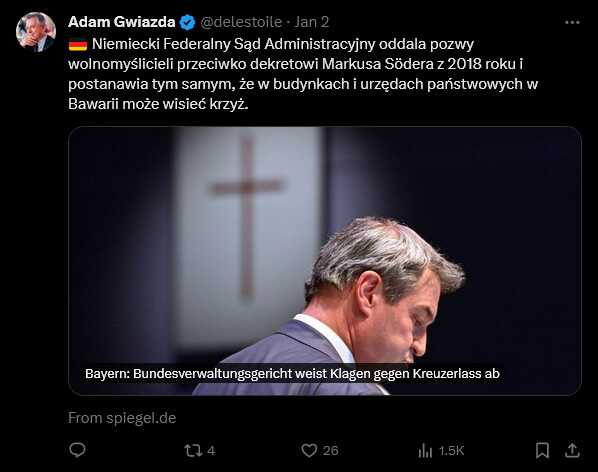Image resolution: width=598 pixels, height=472 pixels.
Task: Click the blue verified badge
Action: [187, 22]
